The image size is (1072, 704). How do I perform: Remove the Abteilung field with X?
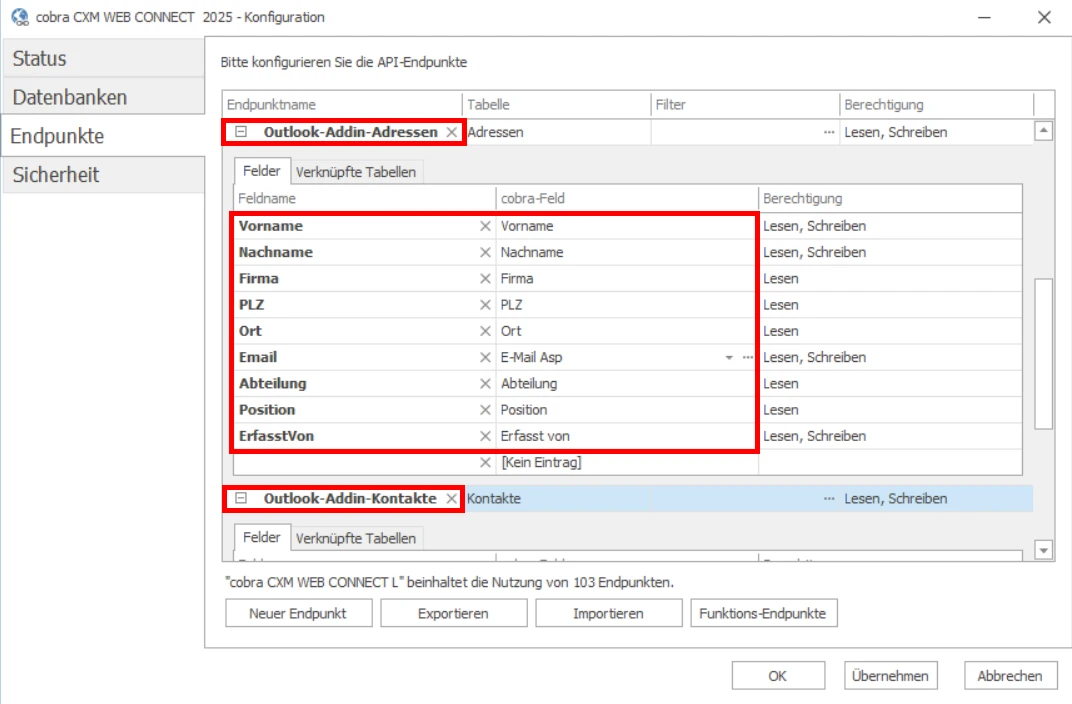click(485, 383)
